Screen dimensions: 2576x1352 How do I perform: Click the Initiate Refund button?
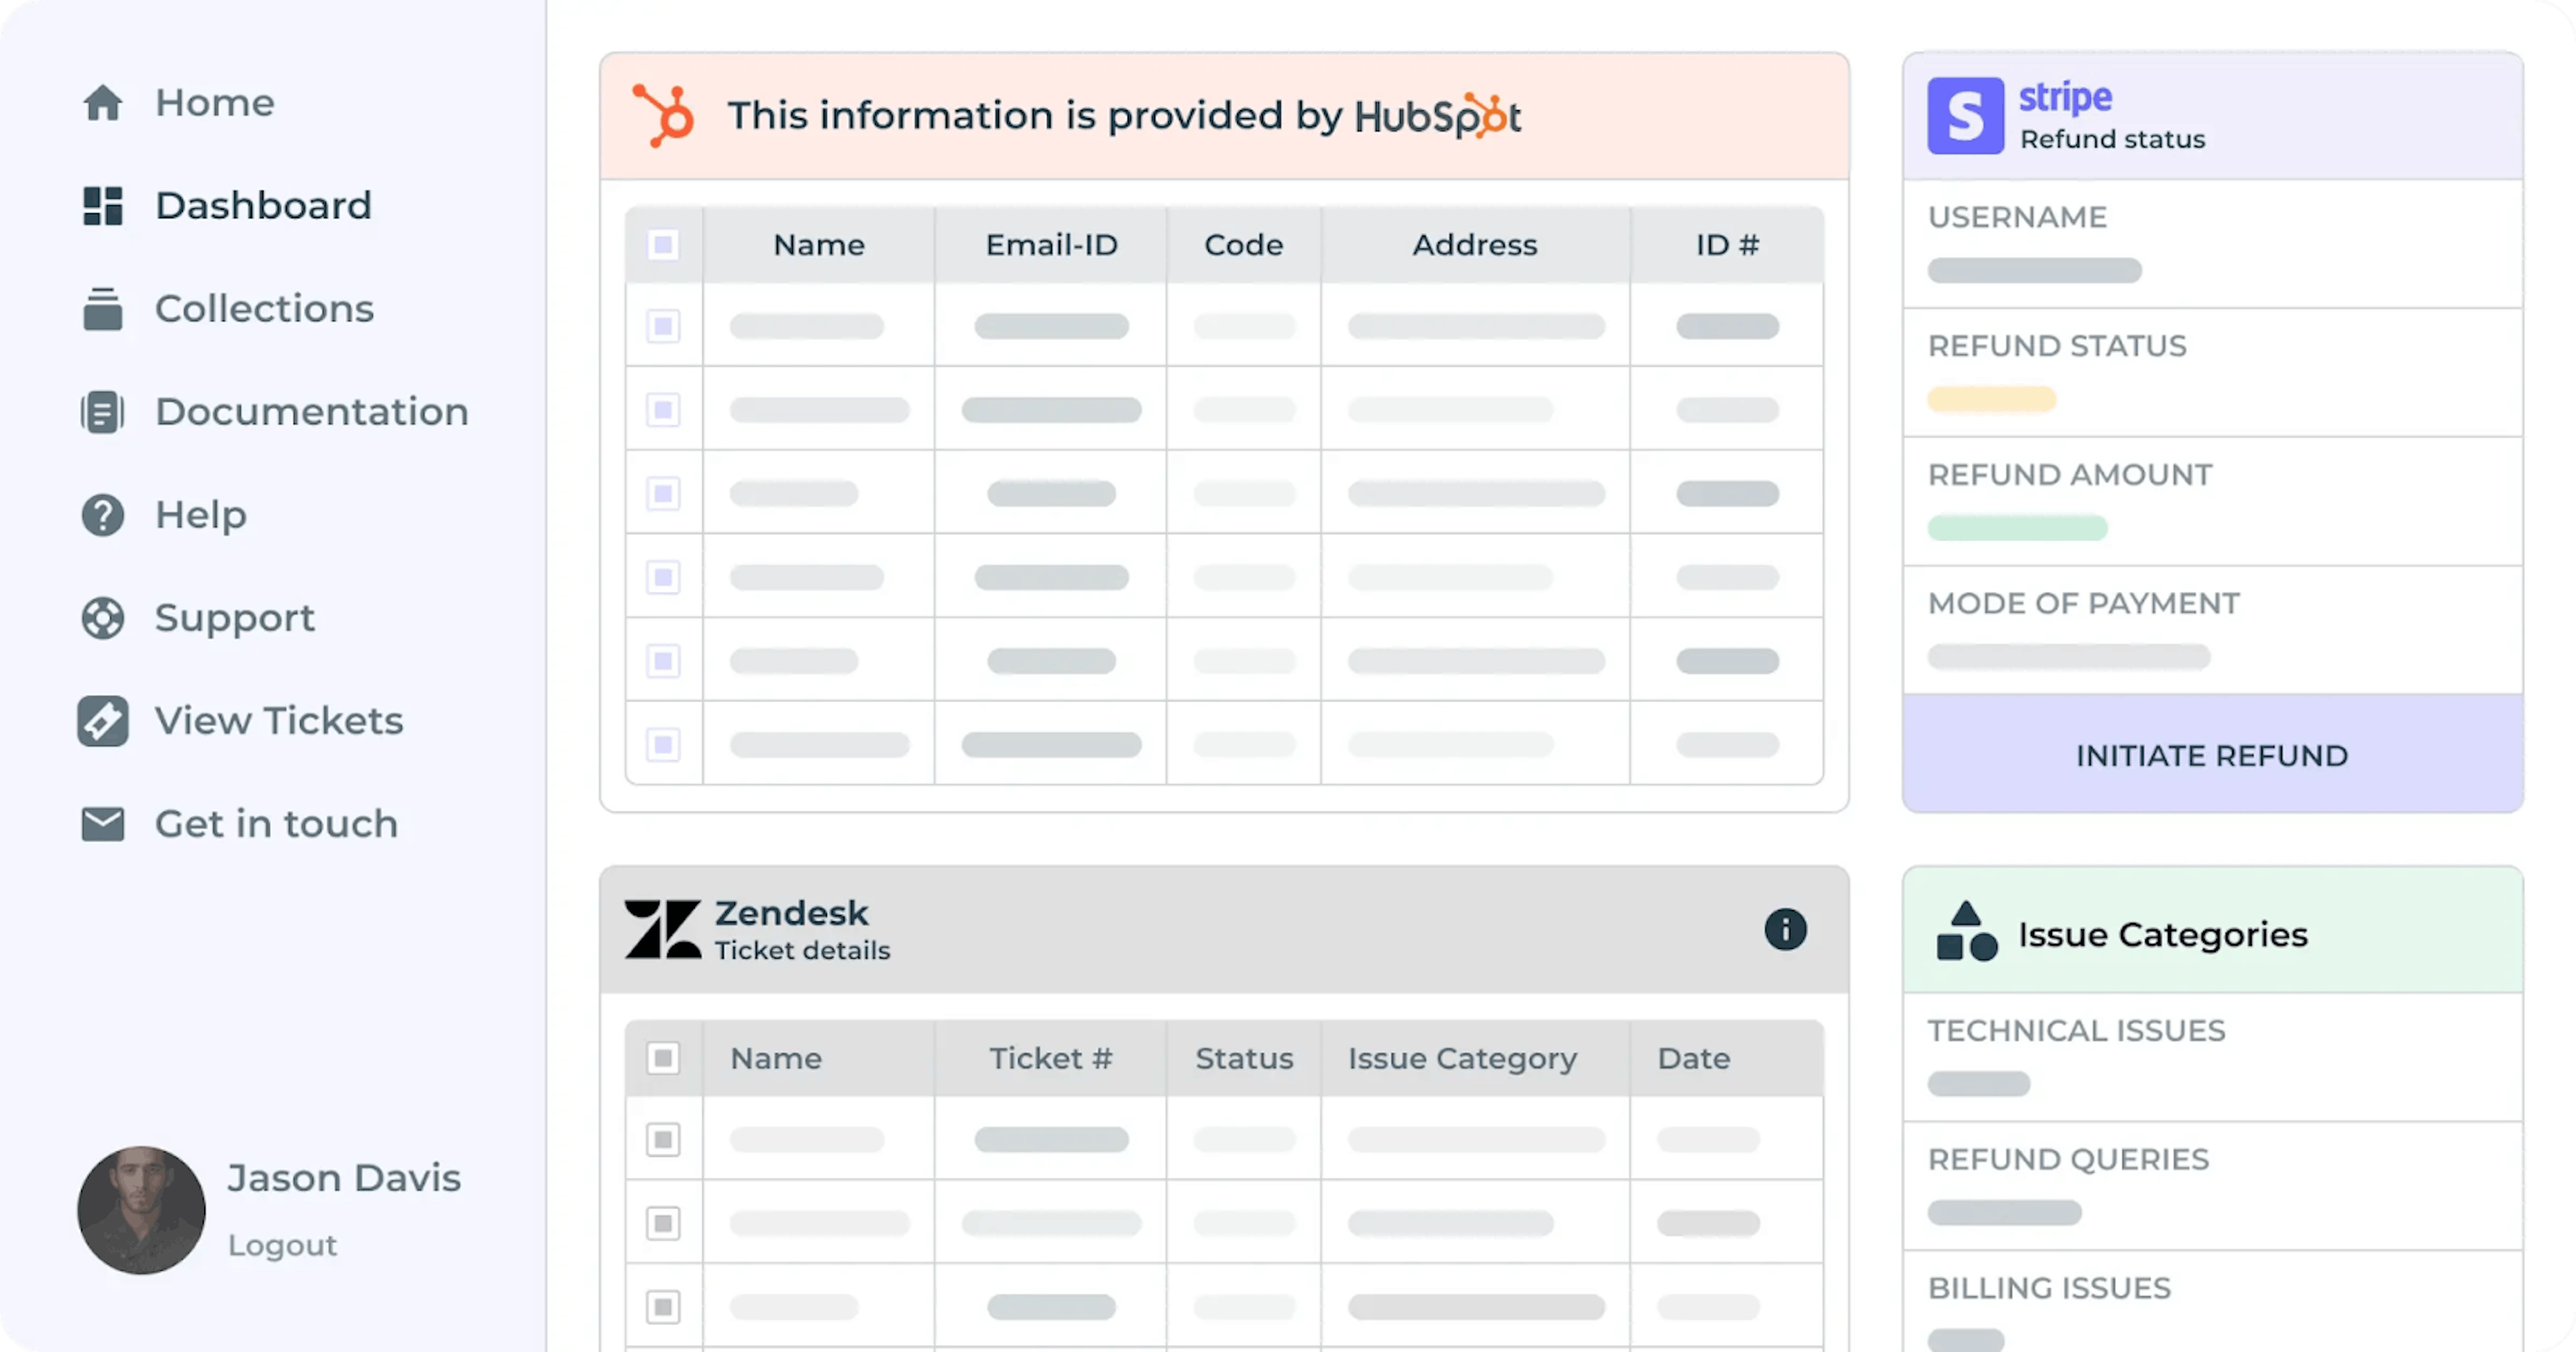(x=2212, y=756)
